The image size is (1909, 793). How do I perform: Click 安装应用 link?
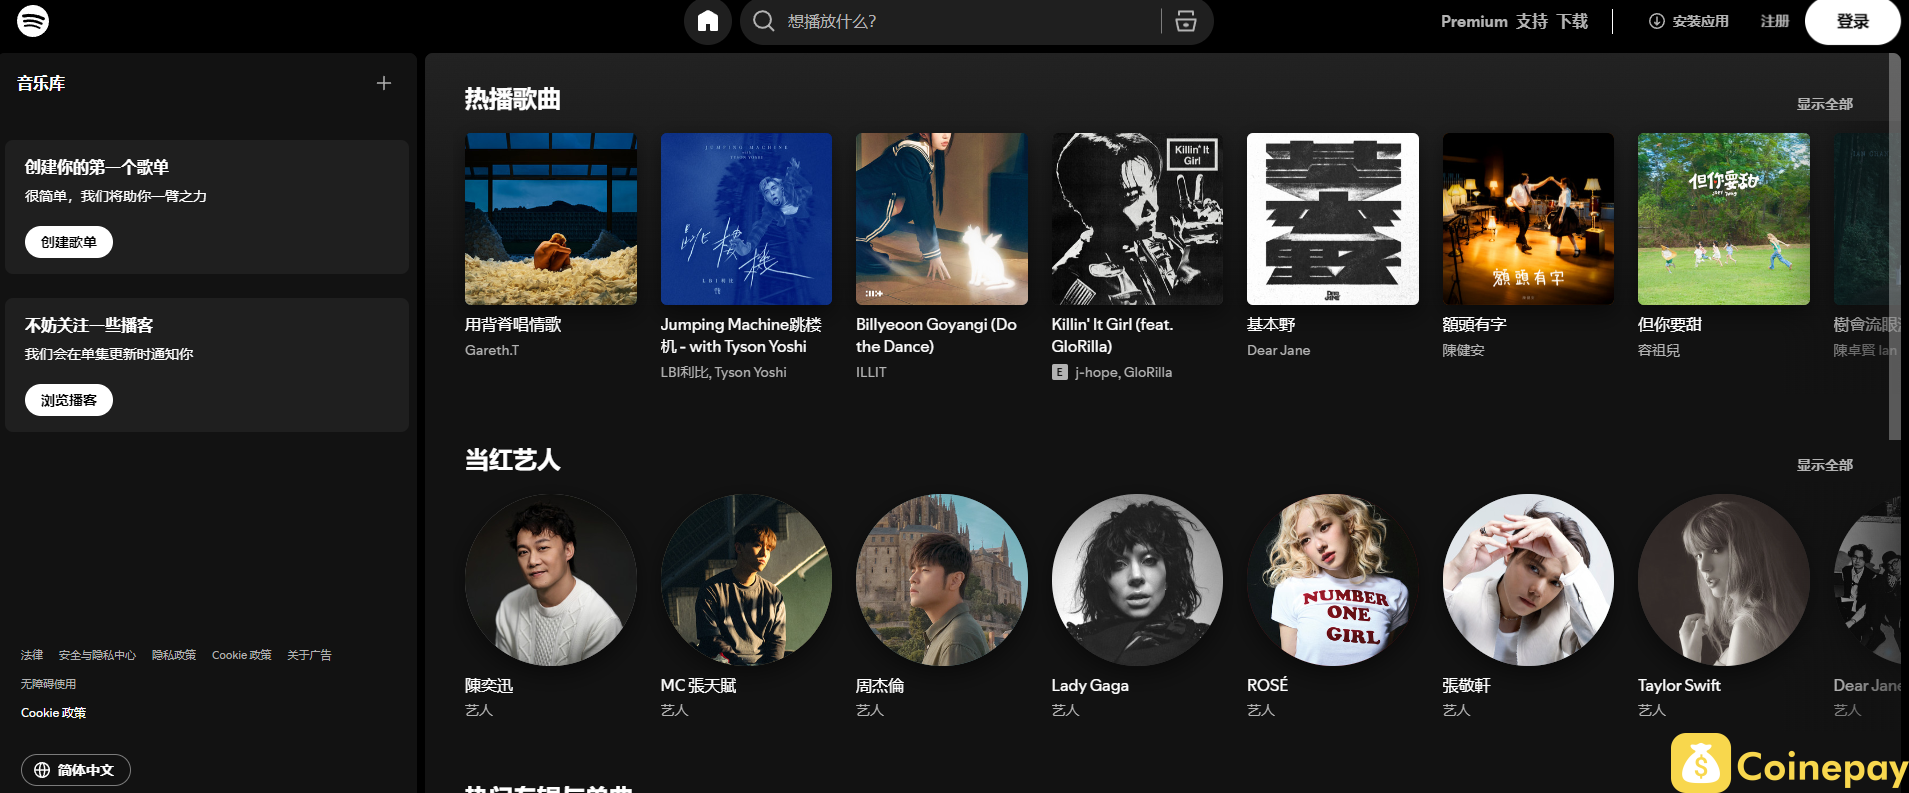[1689, 21]
